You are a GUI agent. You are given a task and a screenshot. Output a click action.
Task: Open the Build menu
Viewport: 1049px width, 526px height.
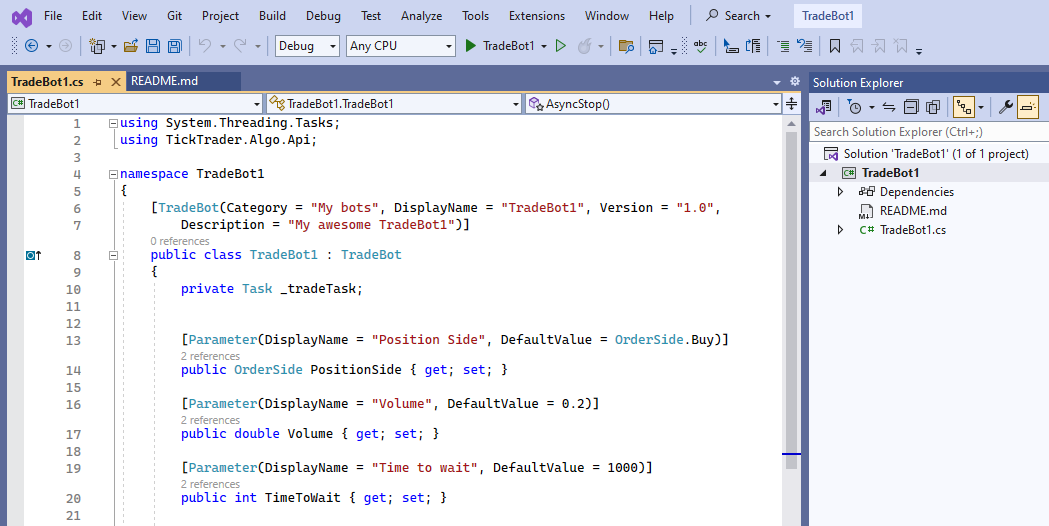[272, 16]
